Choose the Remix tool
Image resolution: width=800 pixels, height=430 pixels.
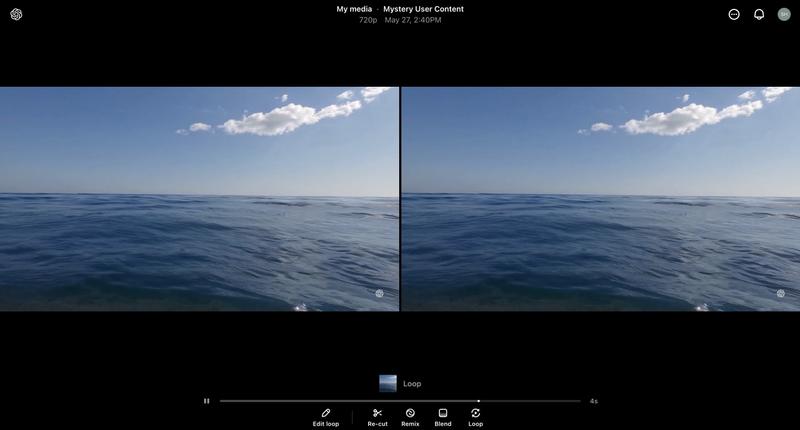pyautogui.click(x=410, y=417)
